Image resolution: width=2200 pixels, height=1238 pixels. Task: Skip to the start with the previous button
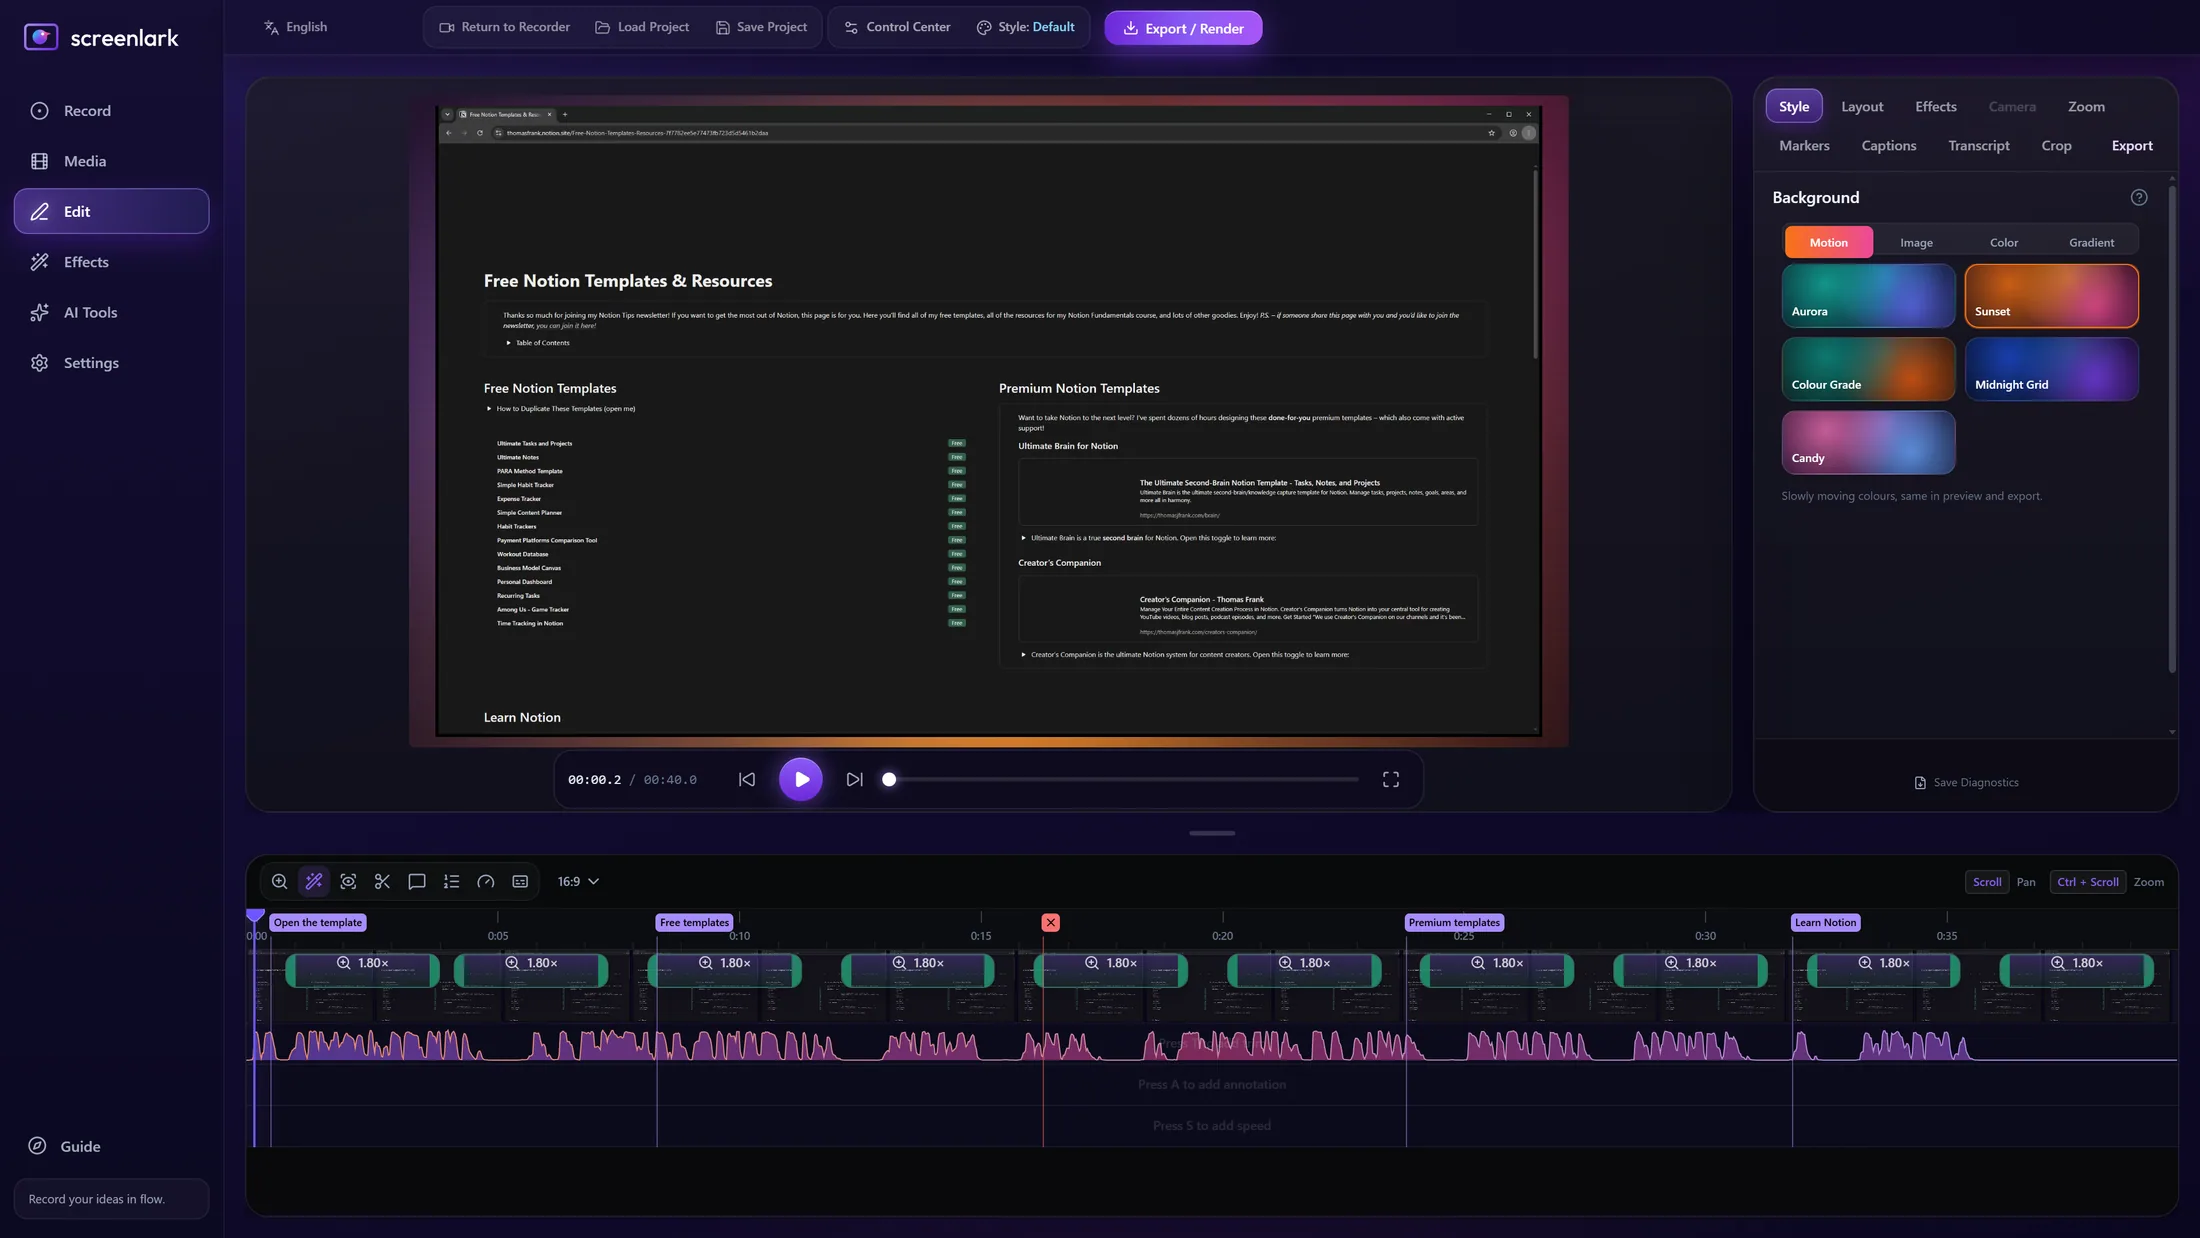747,780
